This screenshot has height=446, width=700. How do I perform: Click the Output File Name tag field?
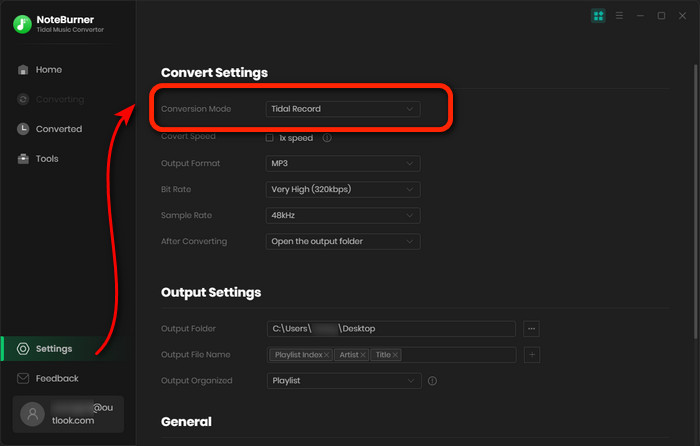(x=392, y=355)
